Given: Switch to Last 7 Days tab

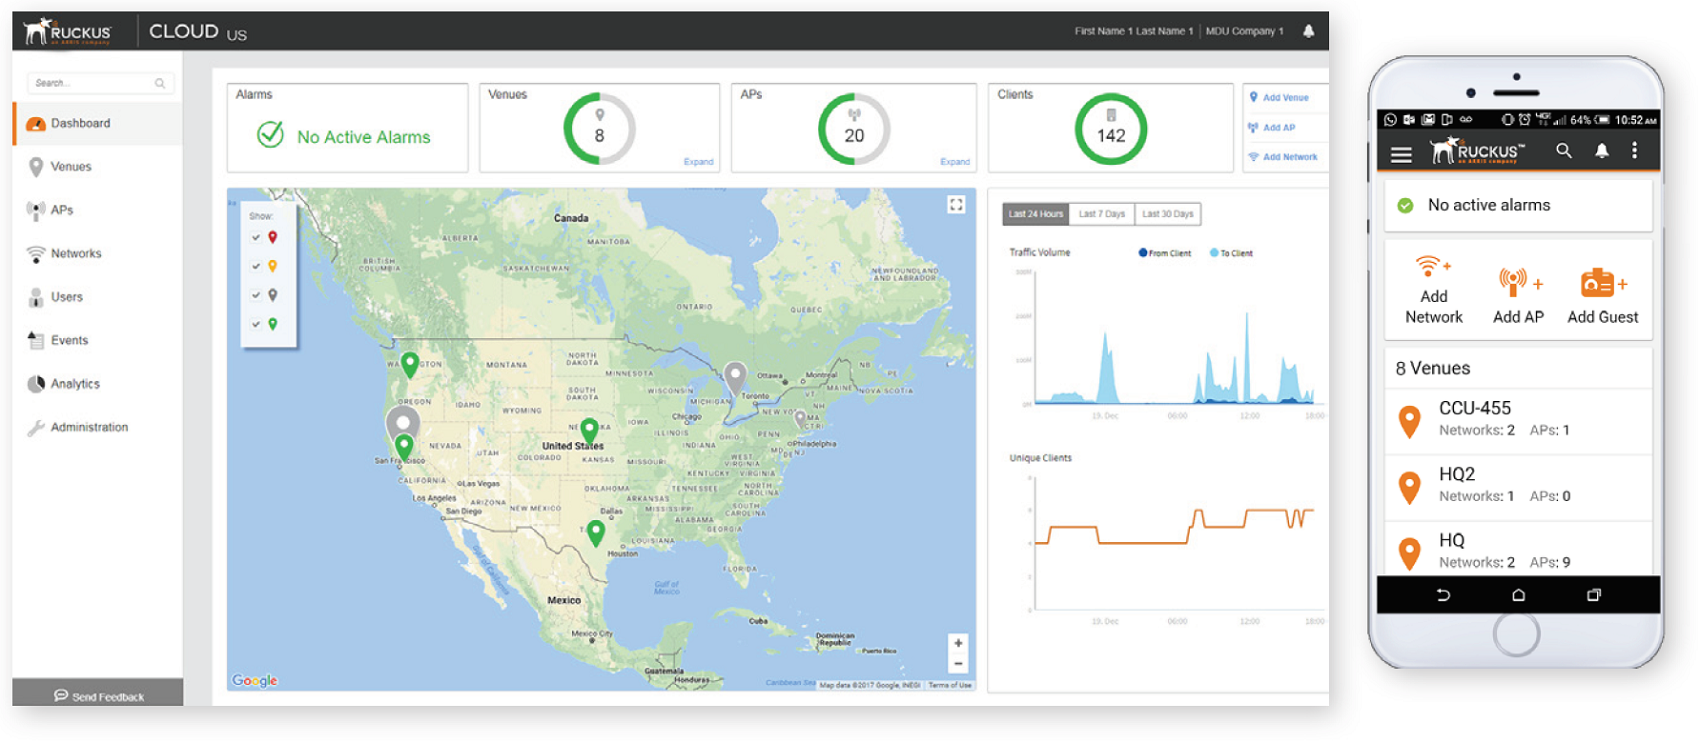Looking at the screenshot, I should pyautogui.click(x=1101, y=214).
